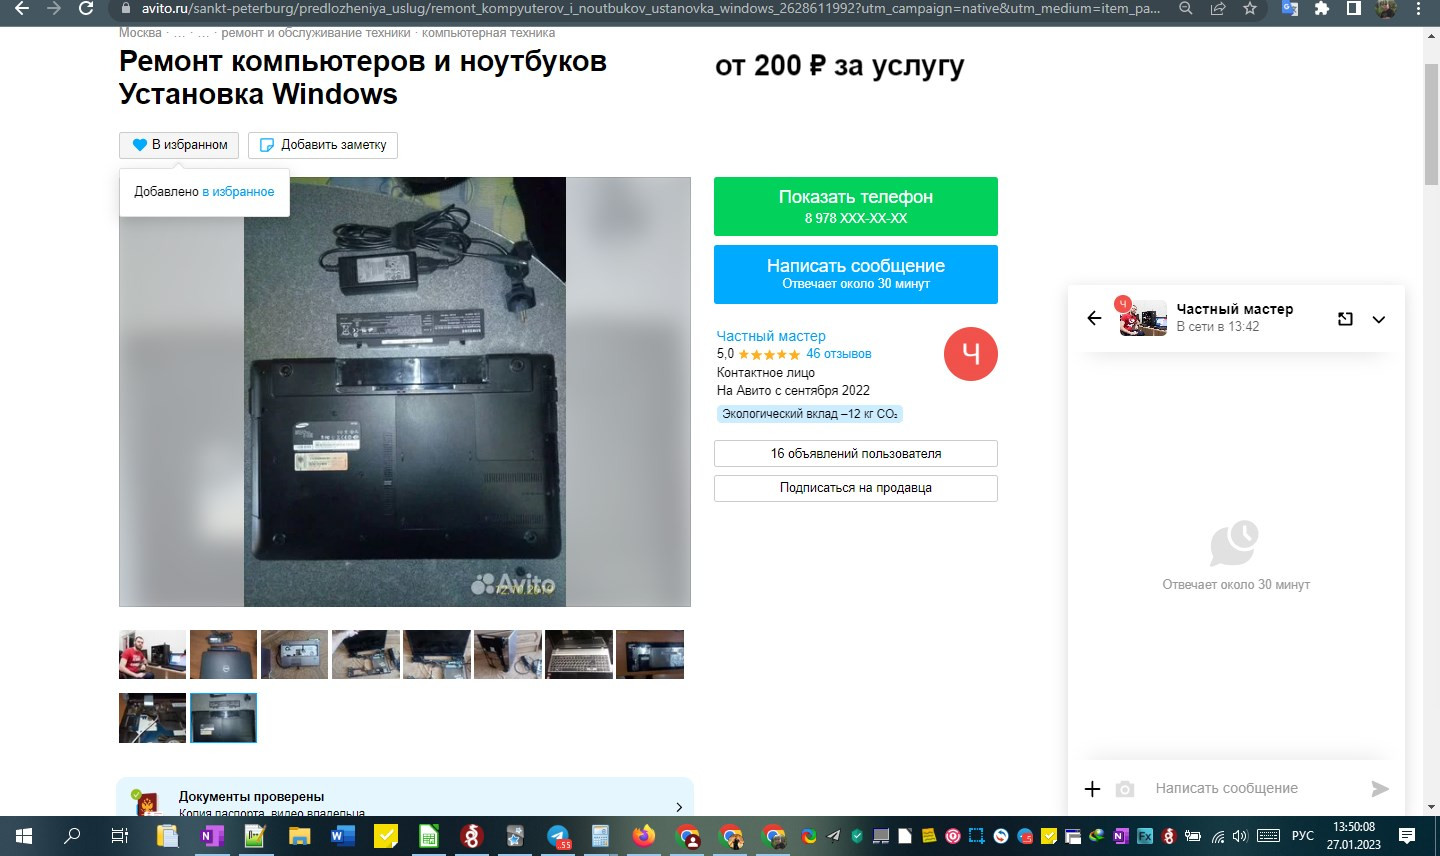Click Показать телефон green button
Screen dimensions: 1440x856
856,206
